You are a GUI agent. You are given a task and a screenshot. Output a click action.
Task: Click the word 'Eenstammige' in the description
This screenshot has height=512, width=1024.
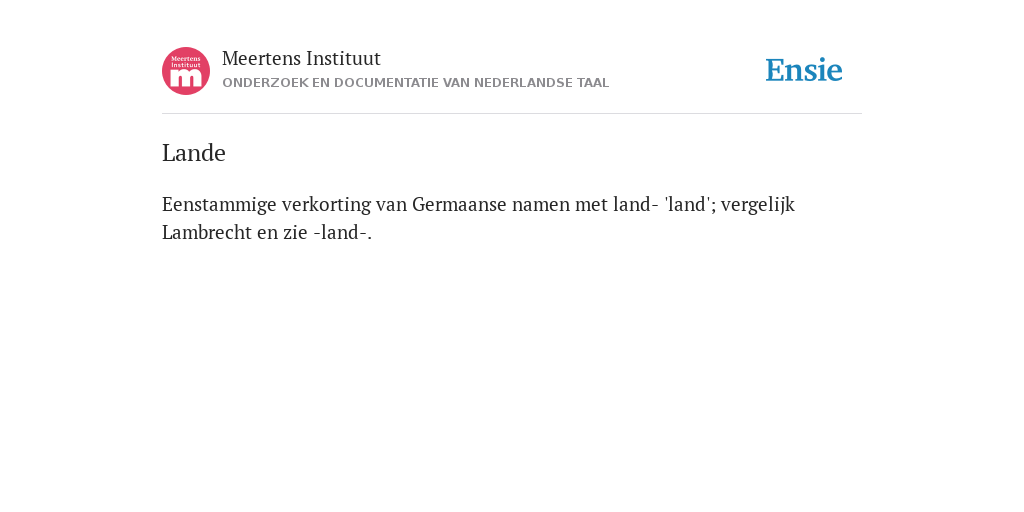(219, 205)
